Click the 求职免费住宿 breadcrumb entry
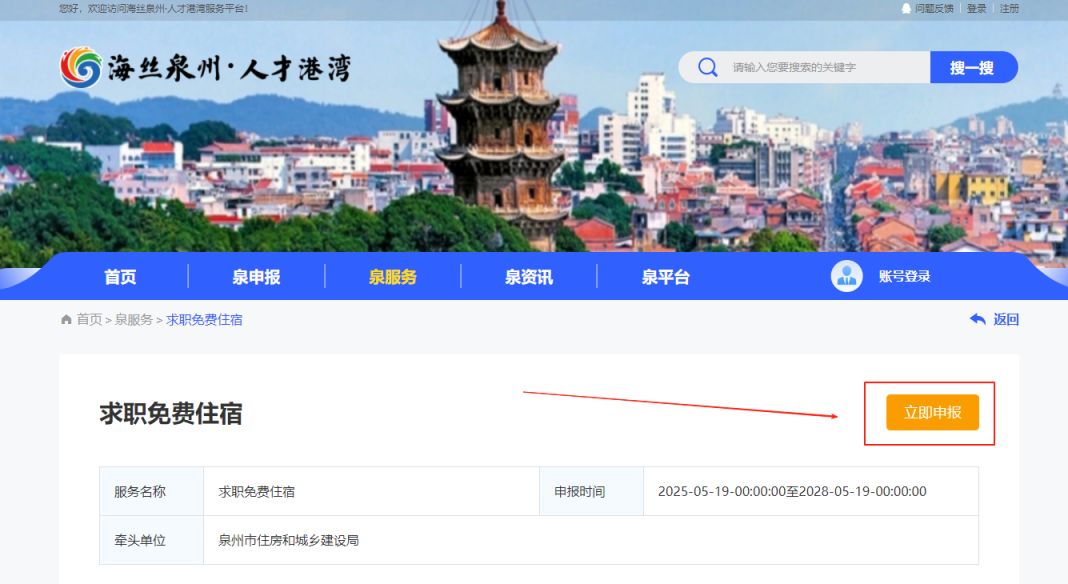Viewport: 1068px width, 584px height. pos(204,319)
